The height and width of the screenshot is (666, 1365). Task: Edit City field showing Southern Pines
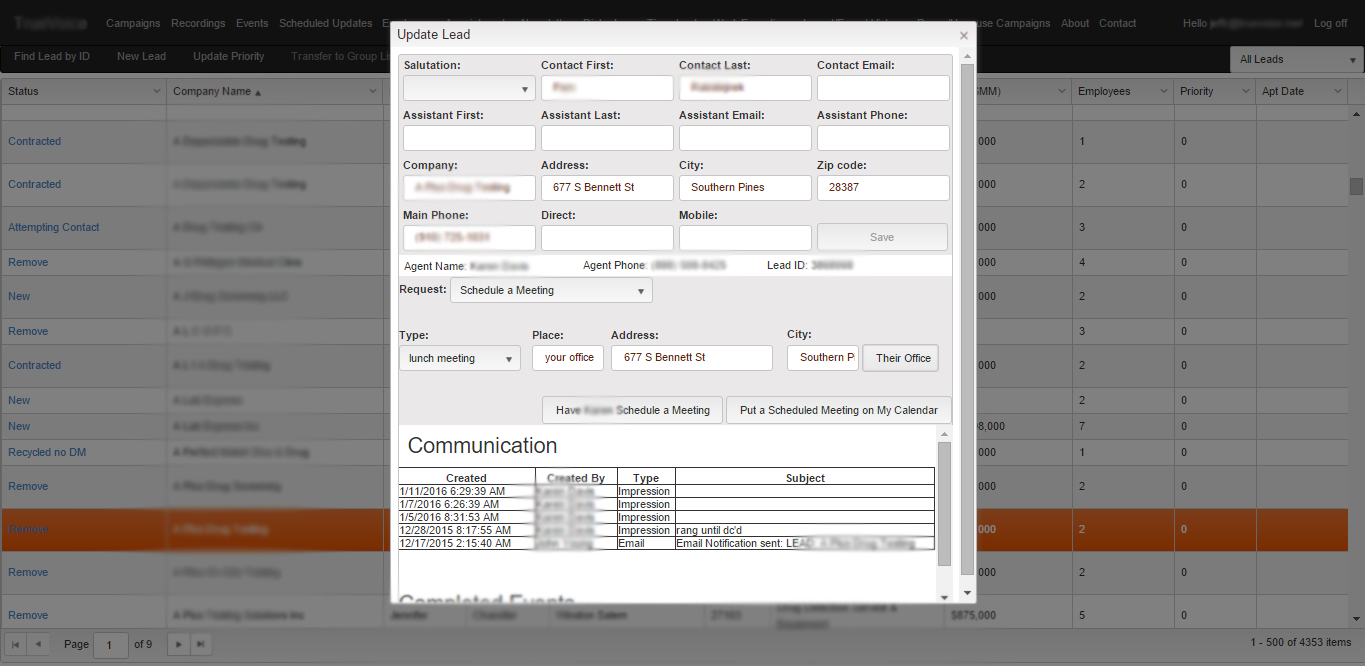click(x=745, y=188)
